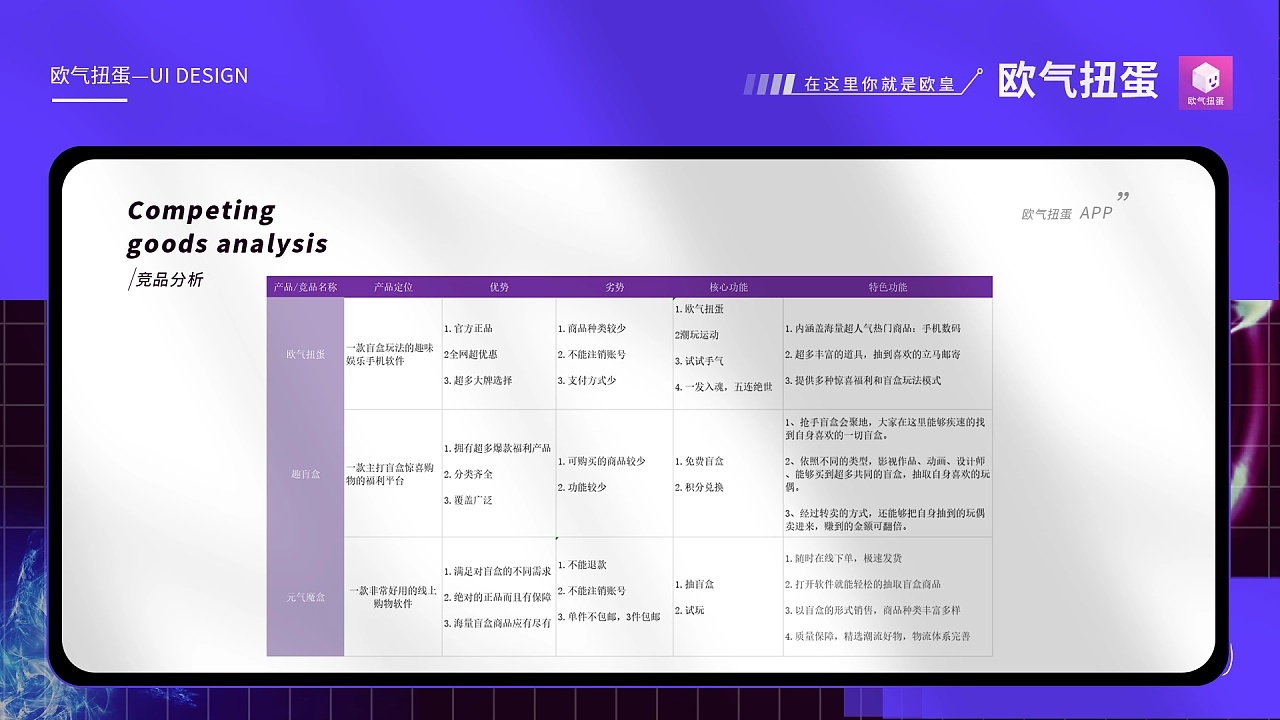Click feature '2.打开软件就能轻松的抽取盲盒商品'
This screenshot has width=1280, height=720.
(x=863, y=584)
